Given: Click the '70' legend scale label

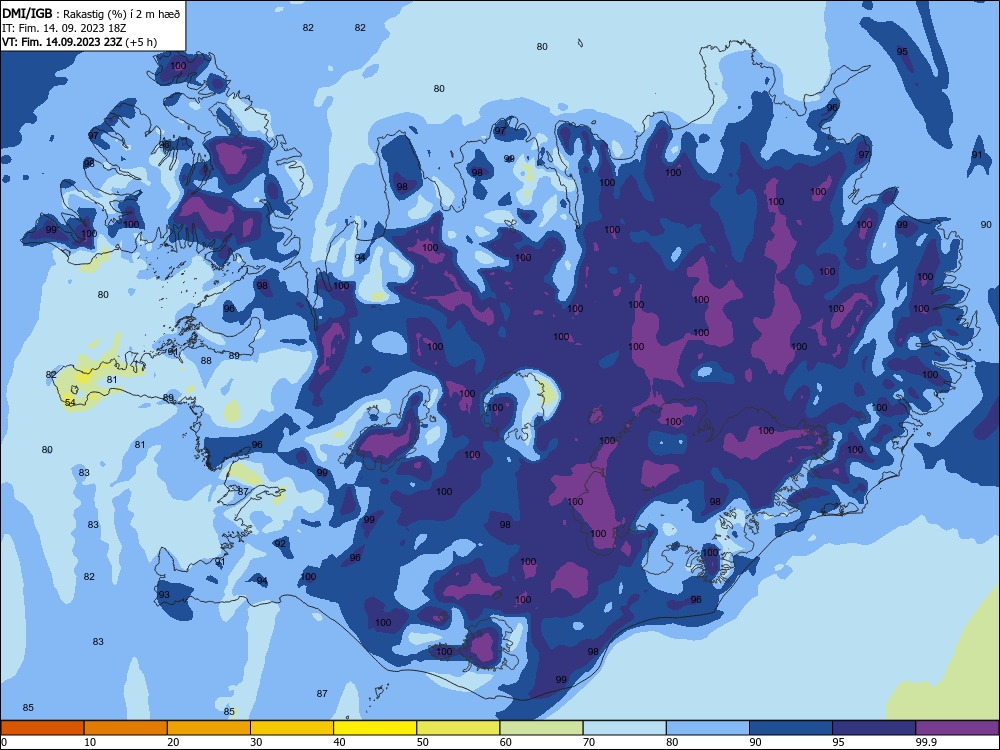Looking at the screenshot, I should pos(589,742).
